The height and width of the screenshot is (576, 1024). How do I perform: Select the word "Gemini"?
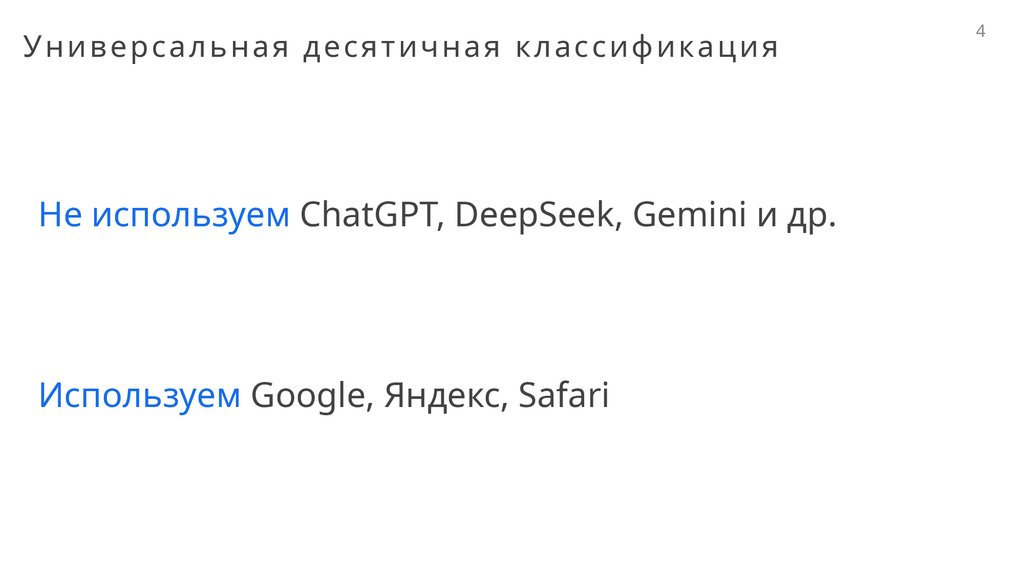(x=690, y=215)
